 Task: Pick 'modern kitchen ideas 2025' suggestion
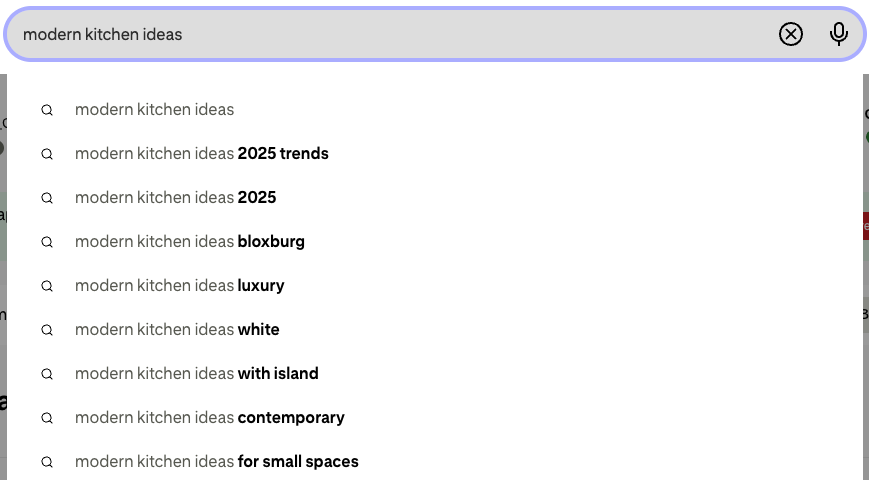(x=434, y=197)
